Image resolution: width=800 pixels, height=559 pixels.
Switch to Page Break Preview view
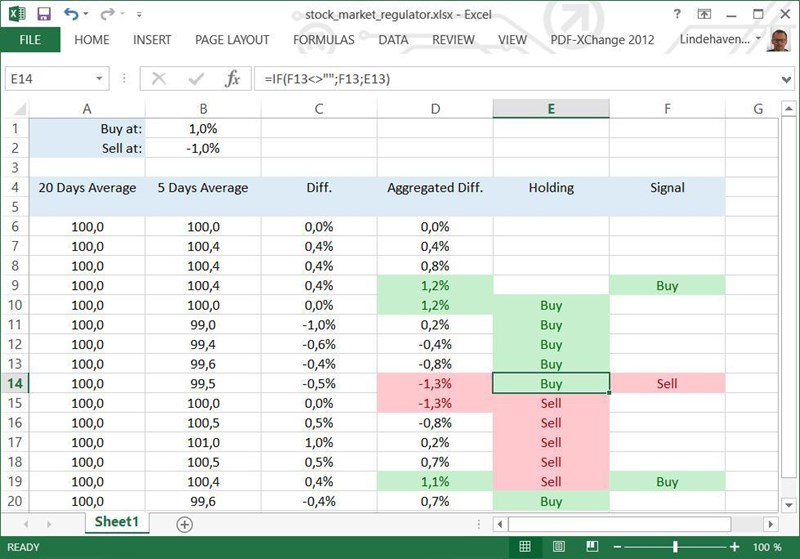(x=599, y=547)
